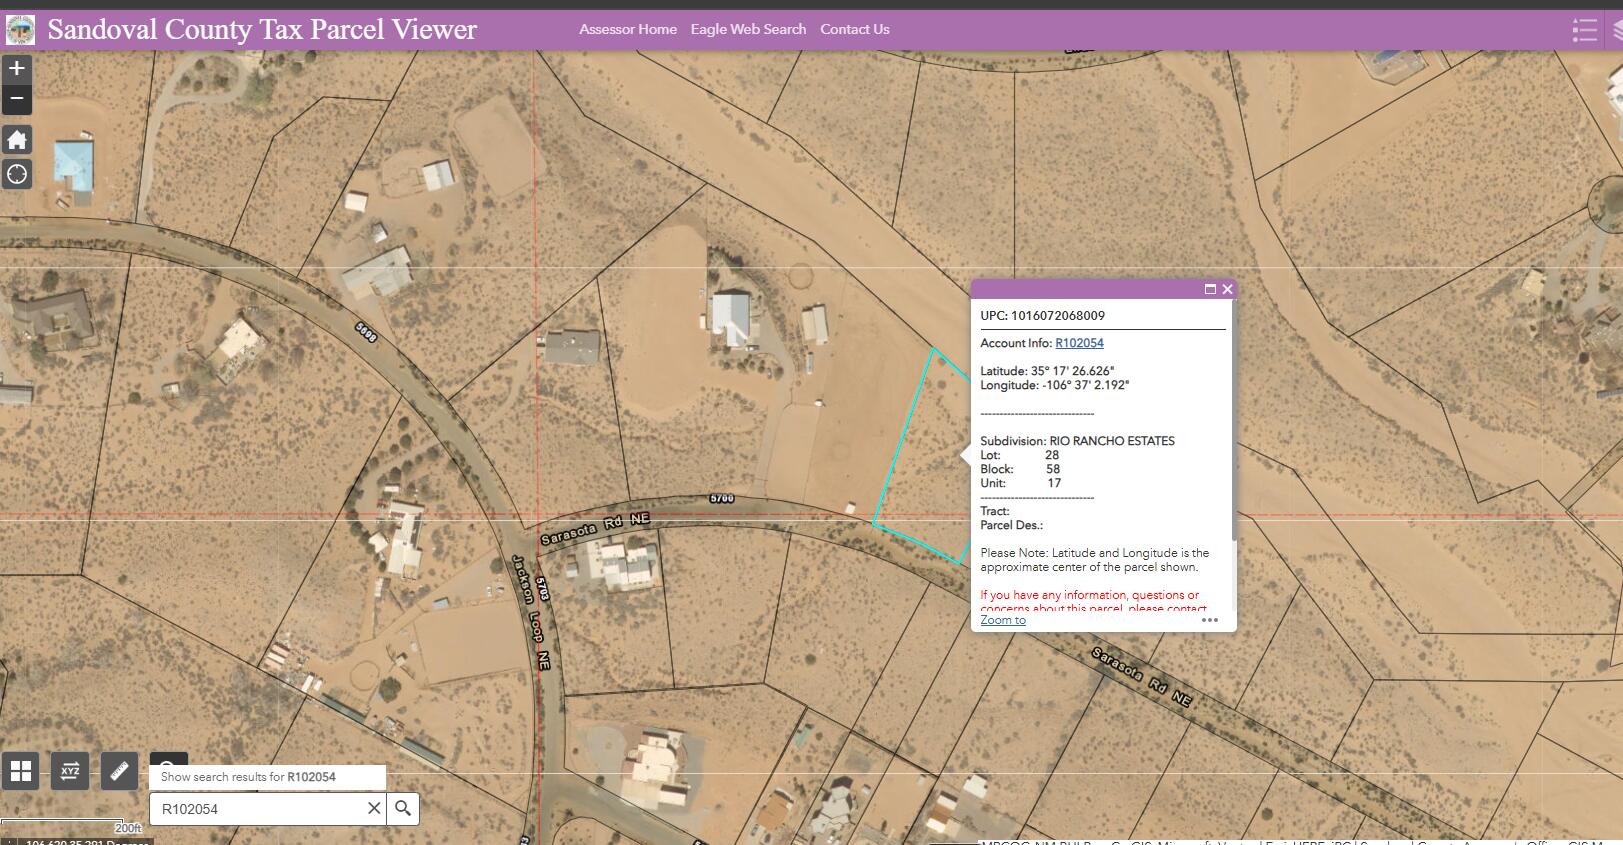The image size is (1623, 845).
Task: Open account R102054 link in popup
Action: [1079, 343]
